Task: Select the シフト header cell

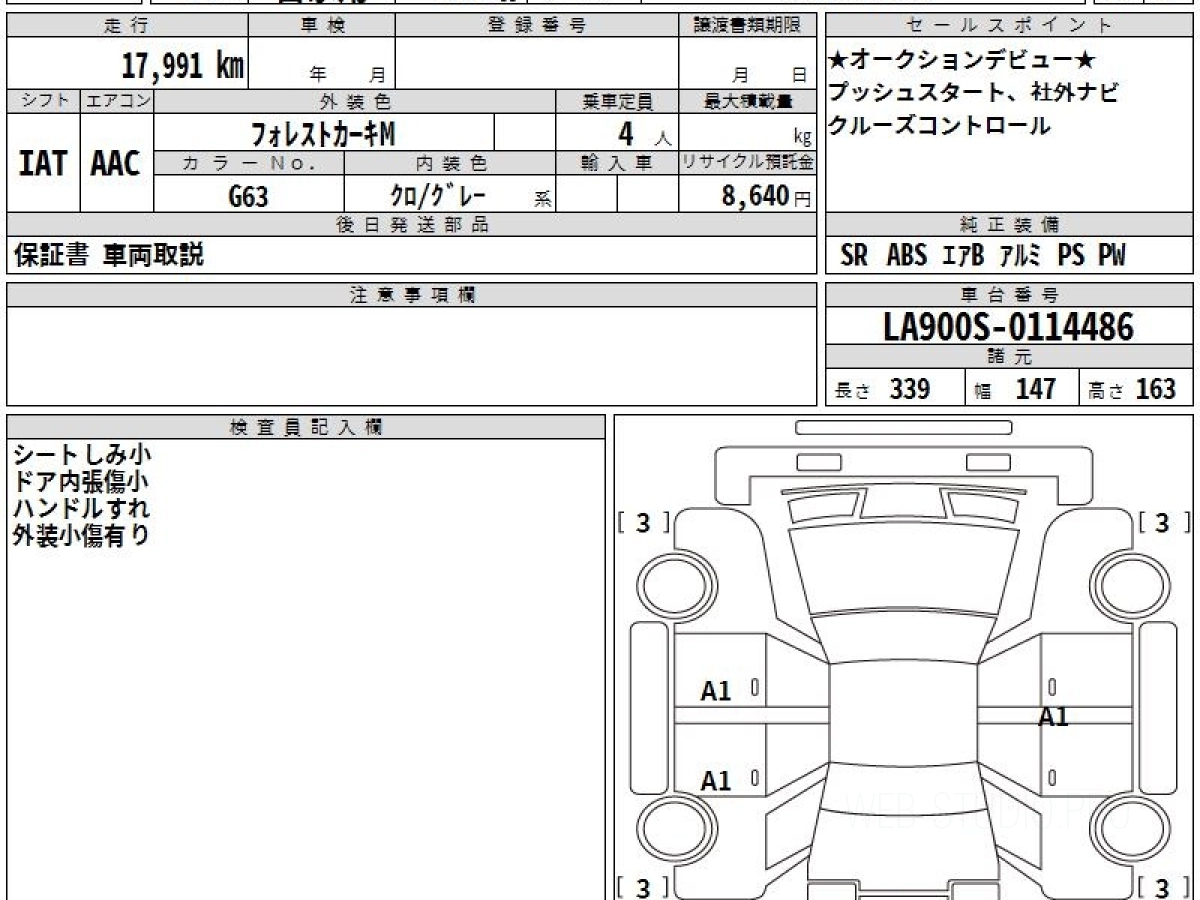Action: [43, 101]
